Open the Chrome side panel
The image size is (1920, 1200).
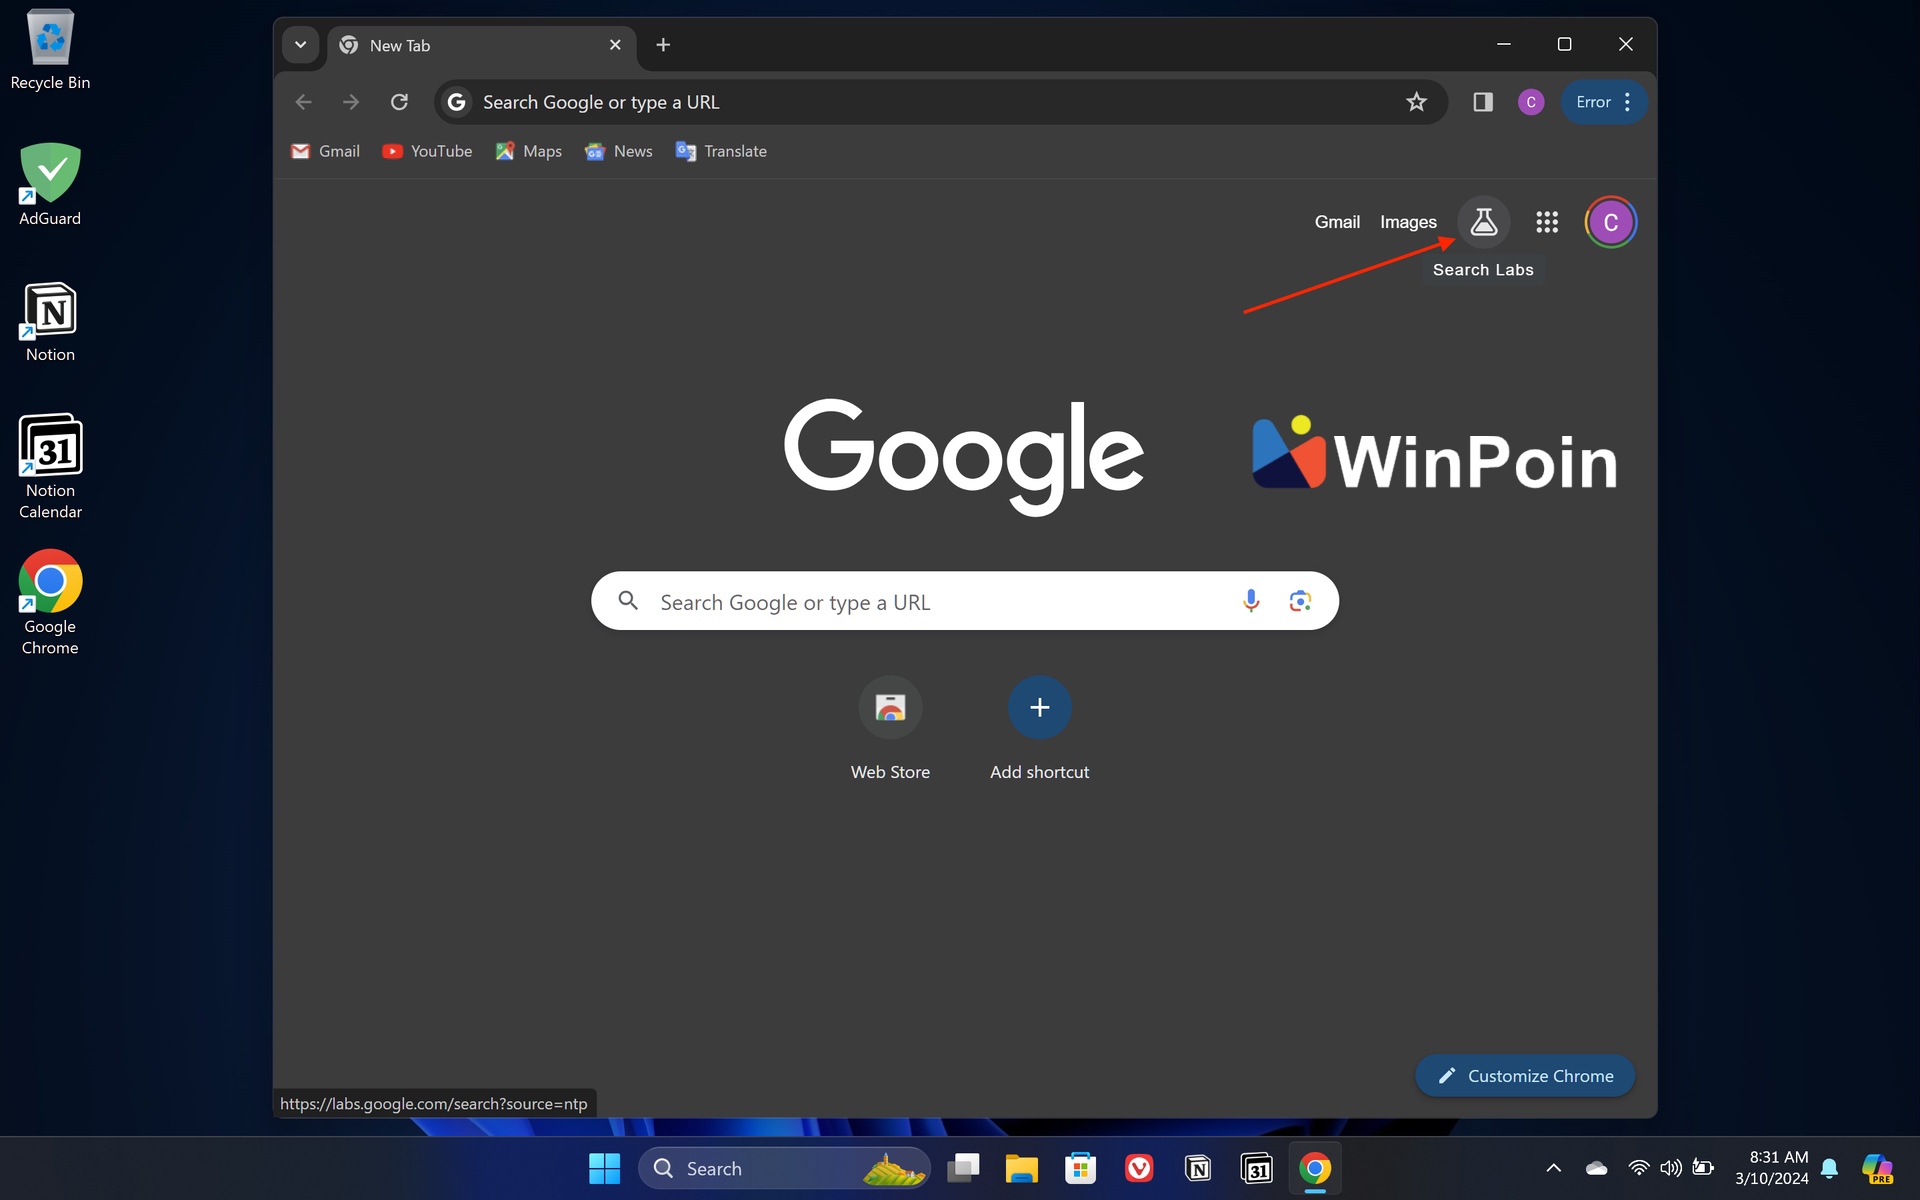[1482, 102]
